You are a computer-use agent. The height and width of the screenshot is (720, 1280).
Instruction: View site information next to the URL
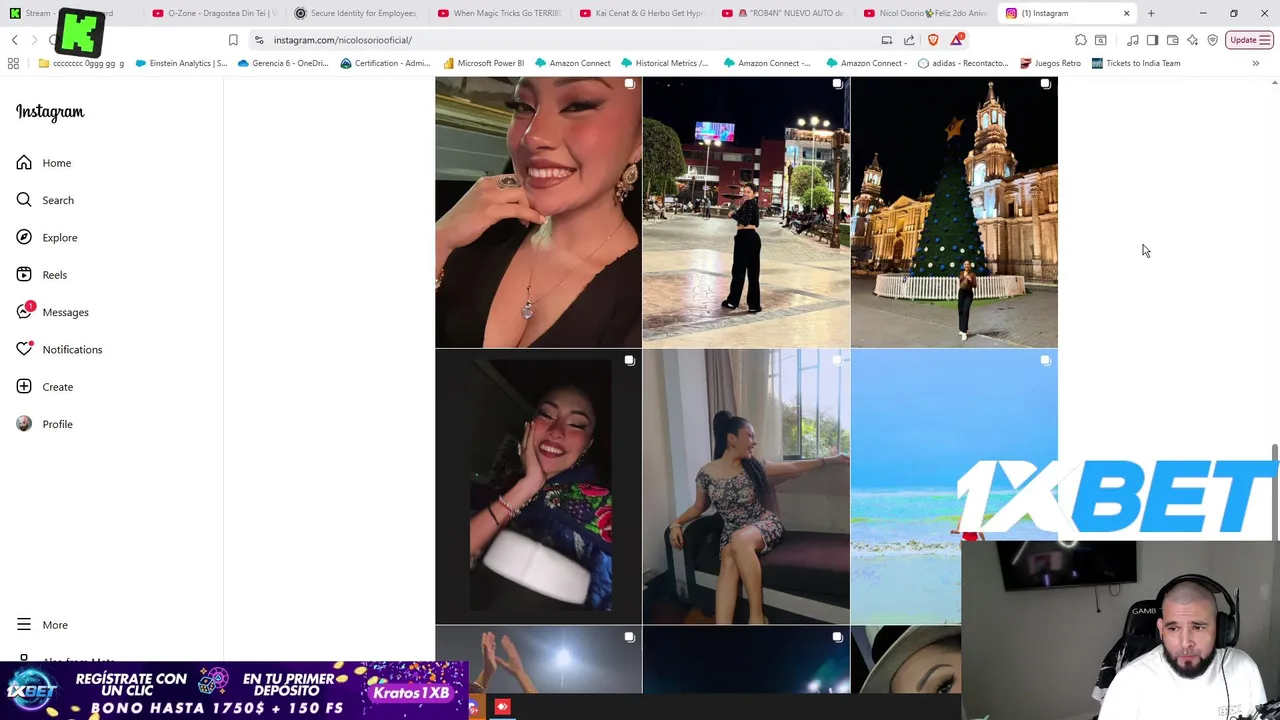point(259,40)
